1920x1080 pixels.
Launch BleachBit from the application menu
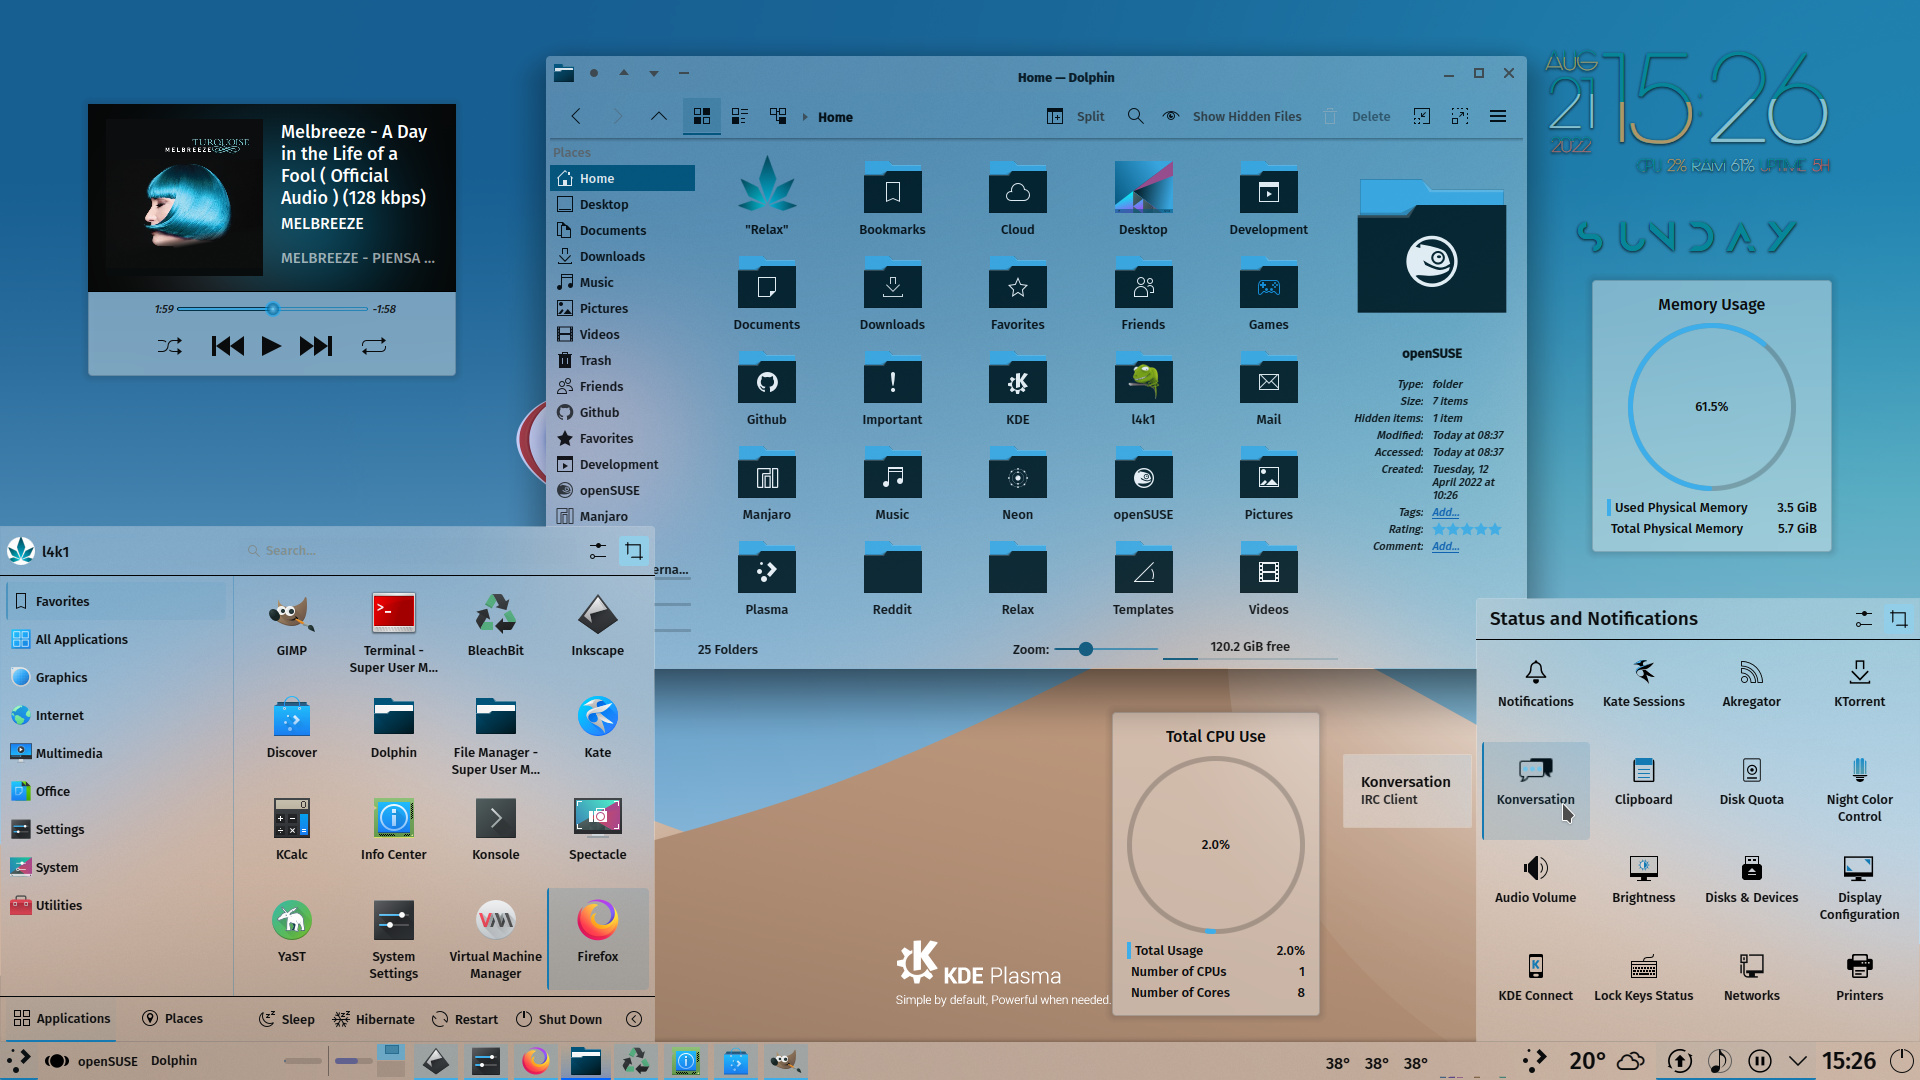coord(495,626)
